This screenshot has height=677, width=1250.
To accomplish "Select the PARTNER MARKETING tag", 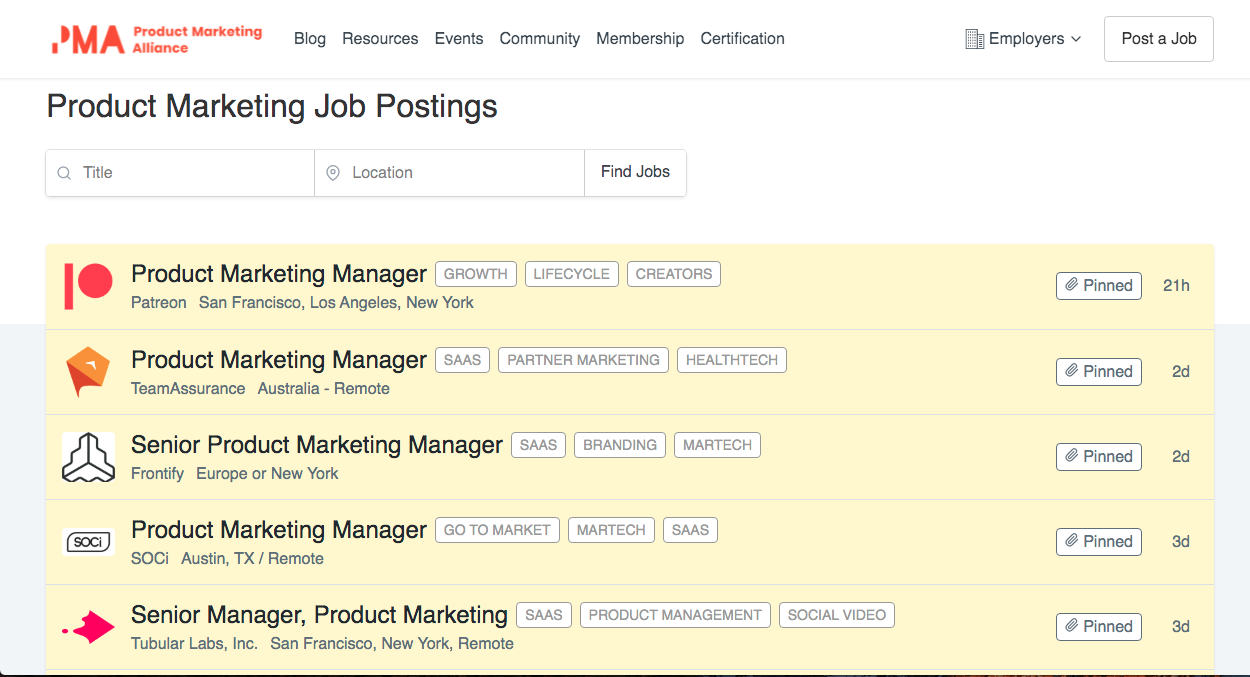I will tap(583, 360).
